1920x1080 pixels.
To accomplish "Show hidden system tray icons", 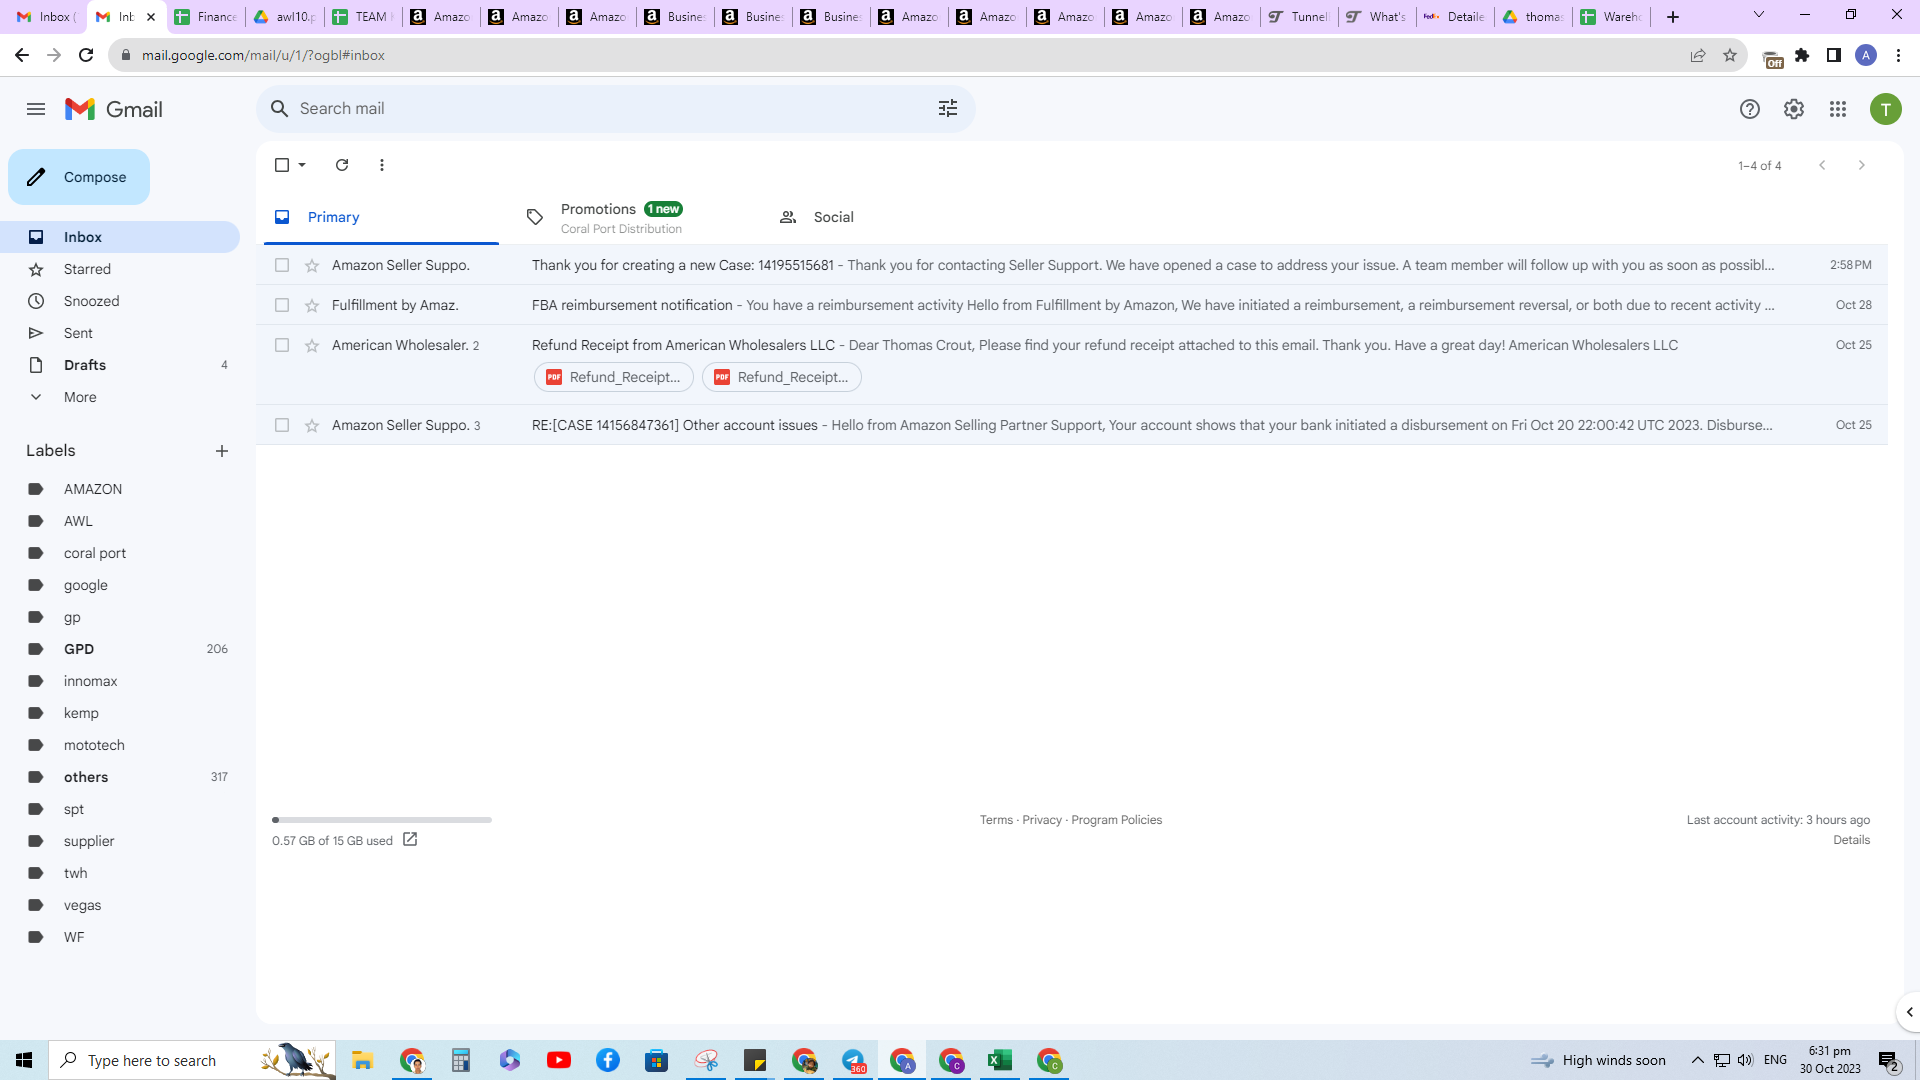I will click(1697, 1060).
